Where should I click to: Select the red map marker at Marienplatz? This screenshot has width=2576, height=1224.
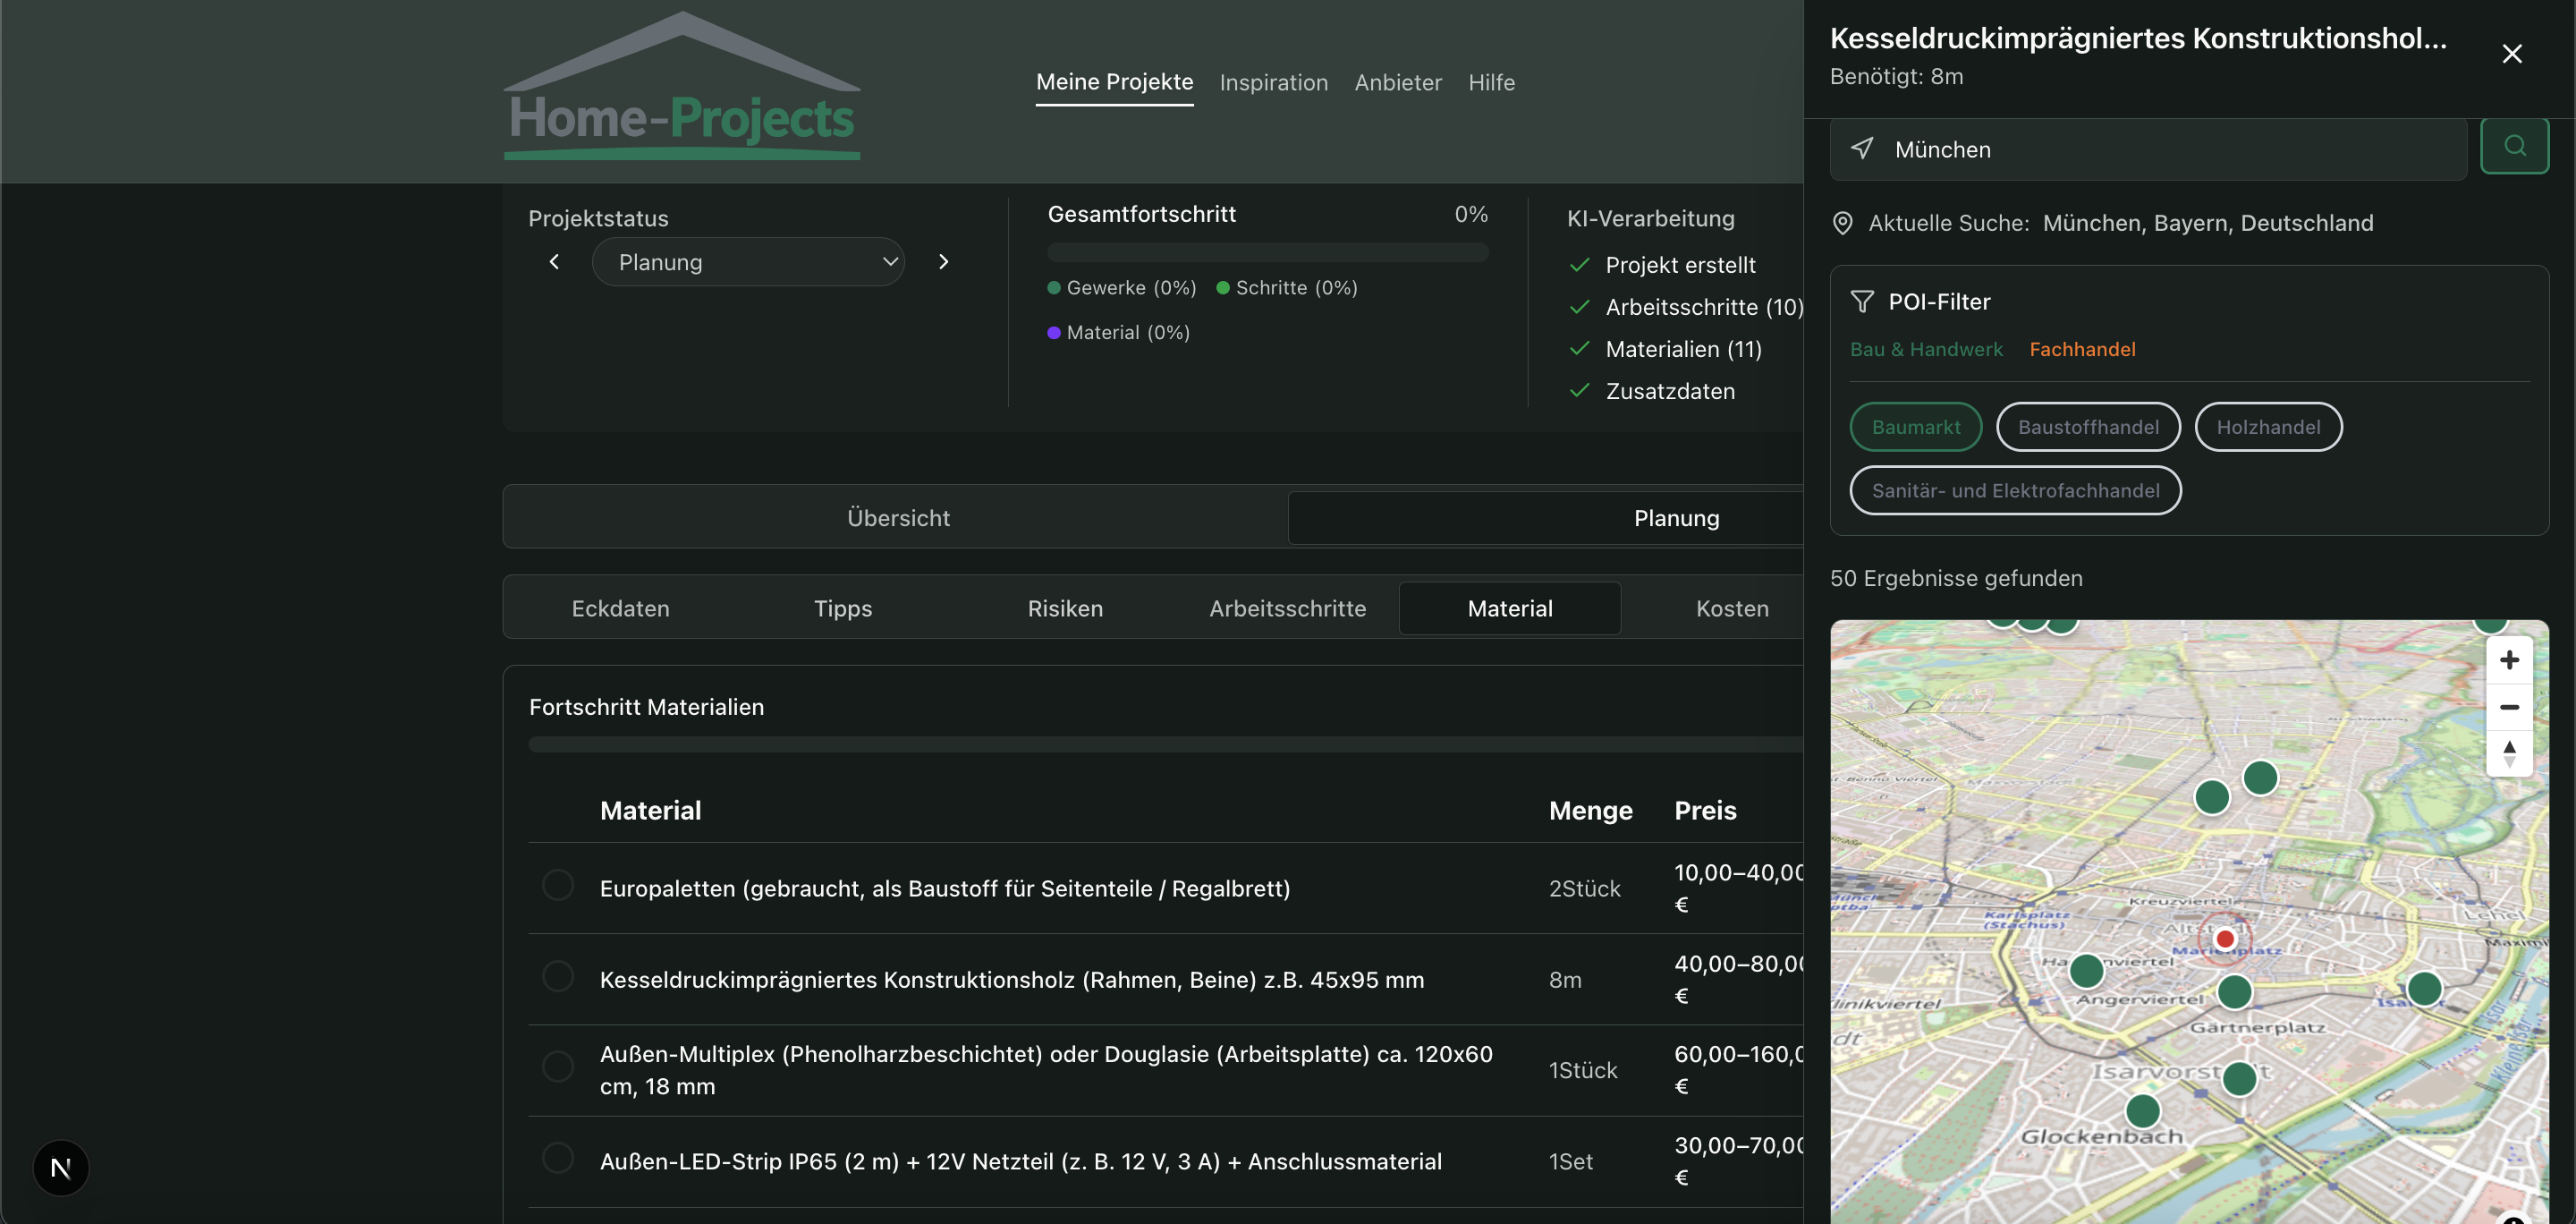(2226, 938)
